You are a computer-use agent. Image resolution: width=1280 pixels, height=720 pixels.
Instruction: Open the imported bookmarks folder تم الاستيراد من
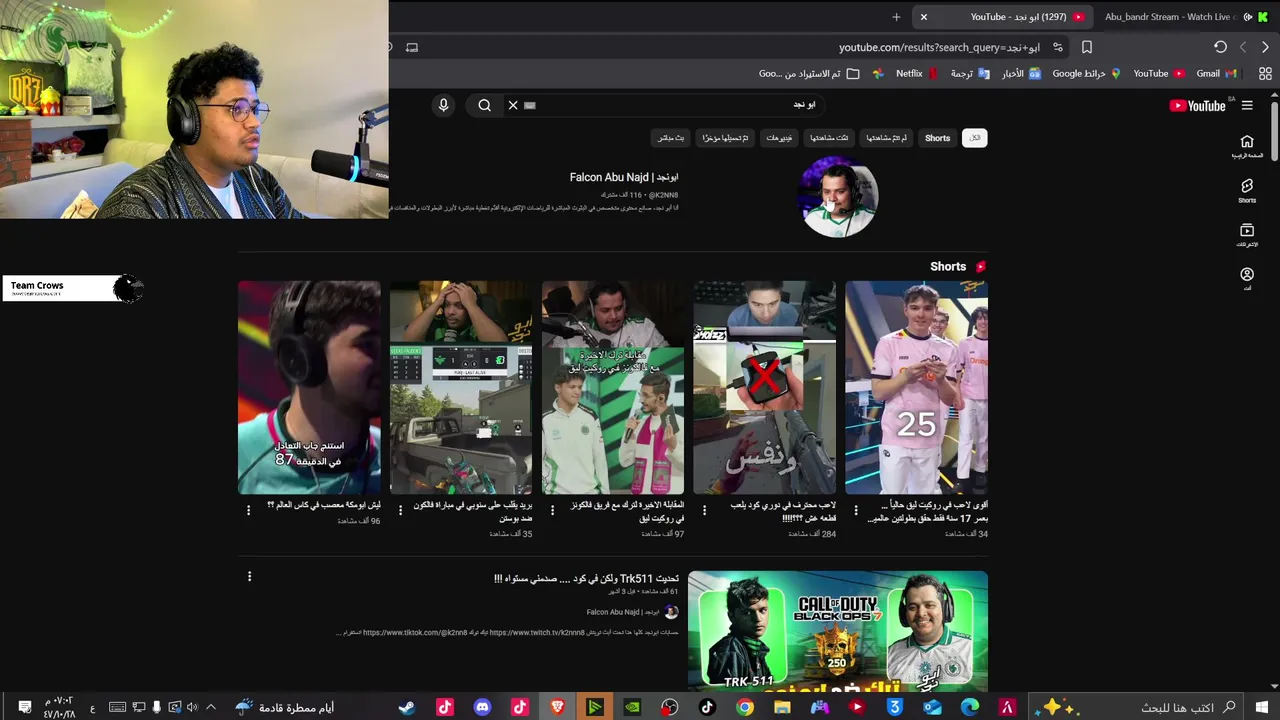coord(808,73)
